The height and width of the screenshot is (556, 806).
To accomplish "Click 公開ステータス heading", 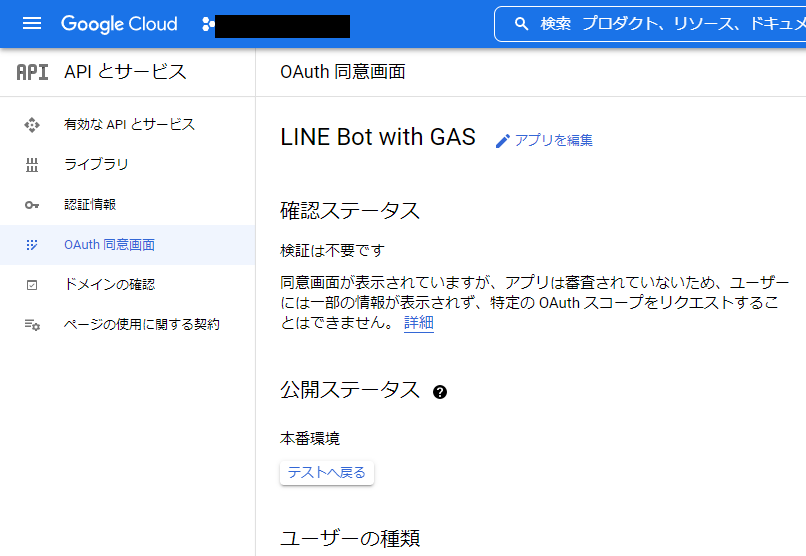I will (x=350, y=391).
